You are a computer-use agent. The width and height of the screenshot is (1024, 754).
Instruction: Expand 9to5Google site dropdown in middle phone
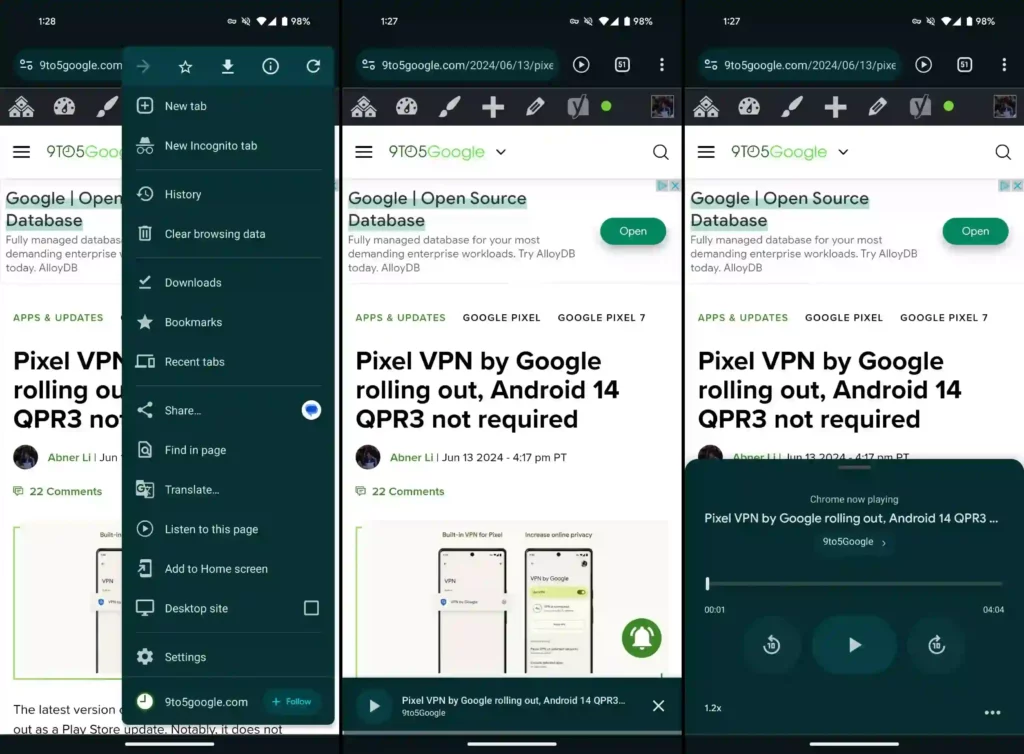click(501, 152)
